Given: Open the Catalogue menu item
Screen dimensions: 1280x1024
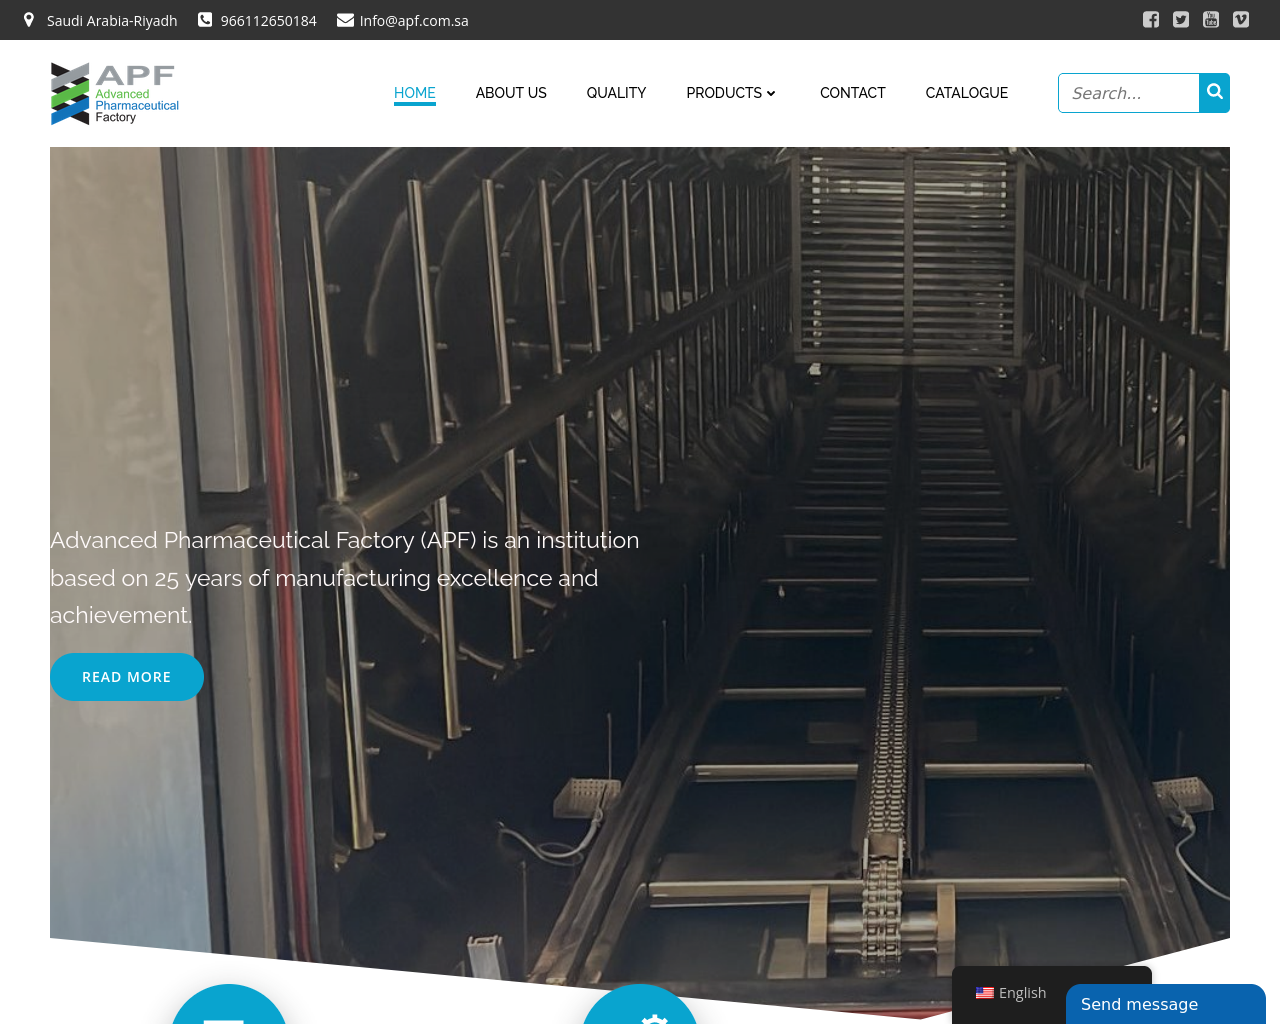Looking at the screenshot, I should point(967,93).
